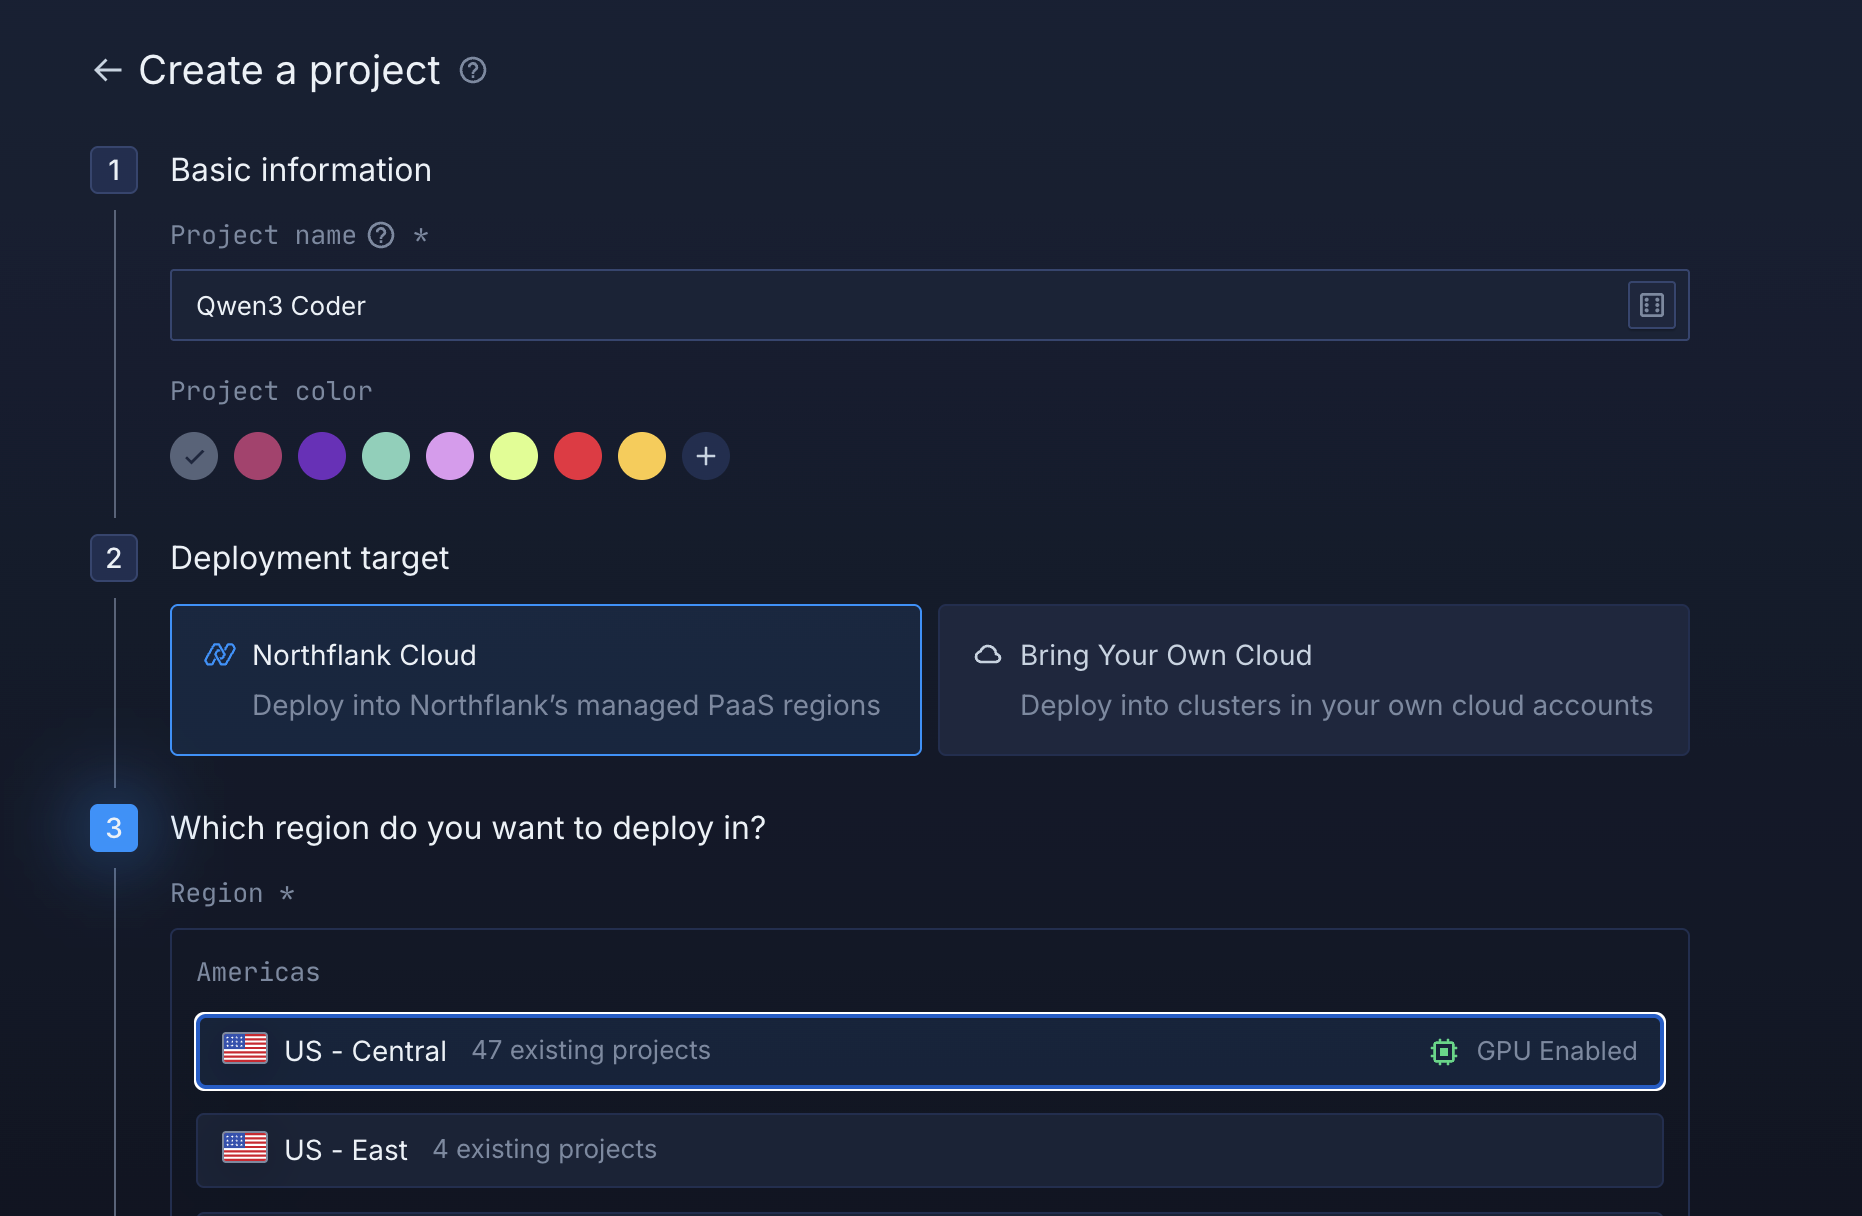The width and height of the screenshot is (1862, 1216).
Task: Choose the US - Central region
Action: (x=930, y=1051)
